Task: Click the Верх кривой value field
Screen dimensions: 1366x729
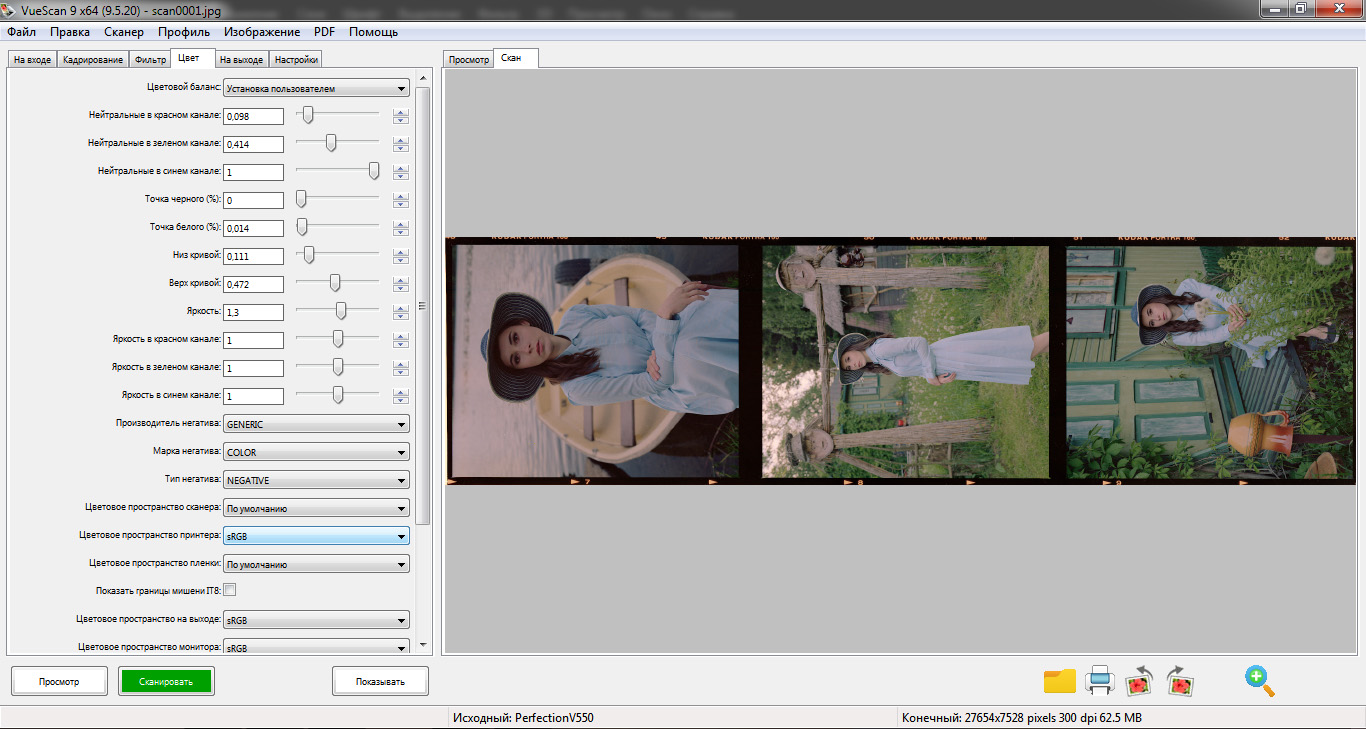Action: pos(253,284)
